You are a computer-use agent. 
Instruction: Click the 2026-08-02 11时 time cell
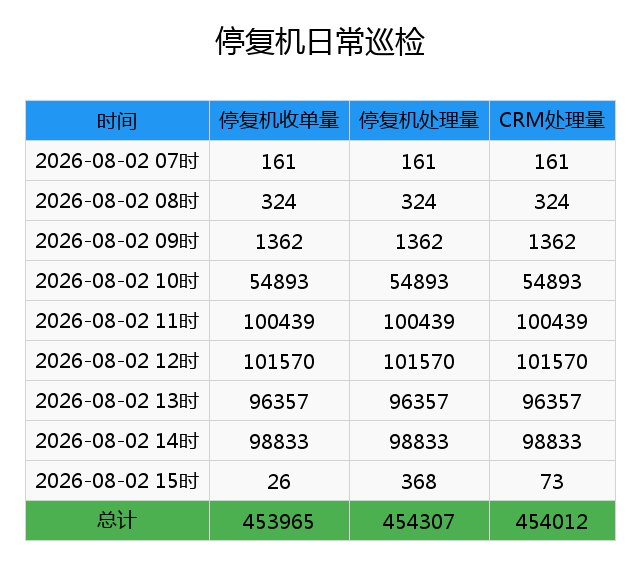(117, 321)
